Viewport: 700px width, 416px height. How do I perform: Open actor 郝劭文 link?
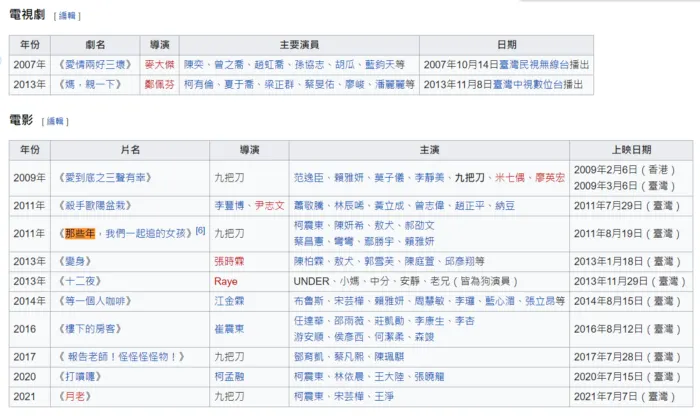tap(419, 225)
